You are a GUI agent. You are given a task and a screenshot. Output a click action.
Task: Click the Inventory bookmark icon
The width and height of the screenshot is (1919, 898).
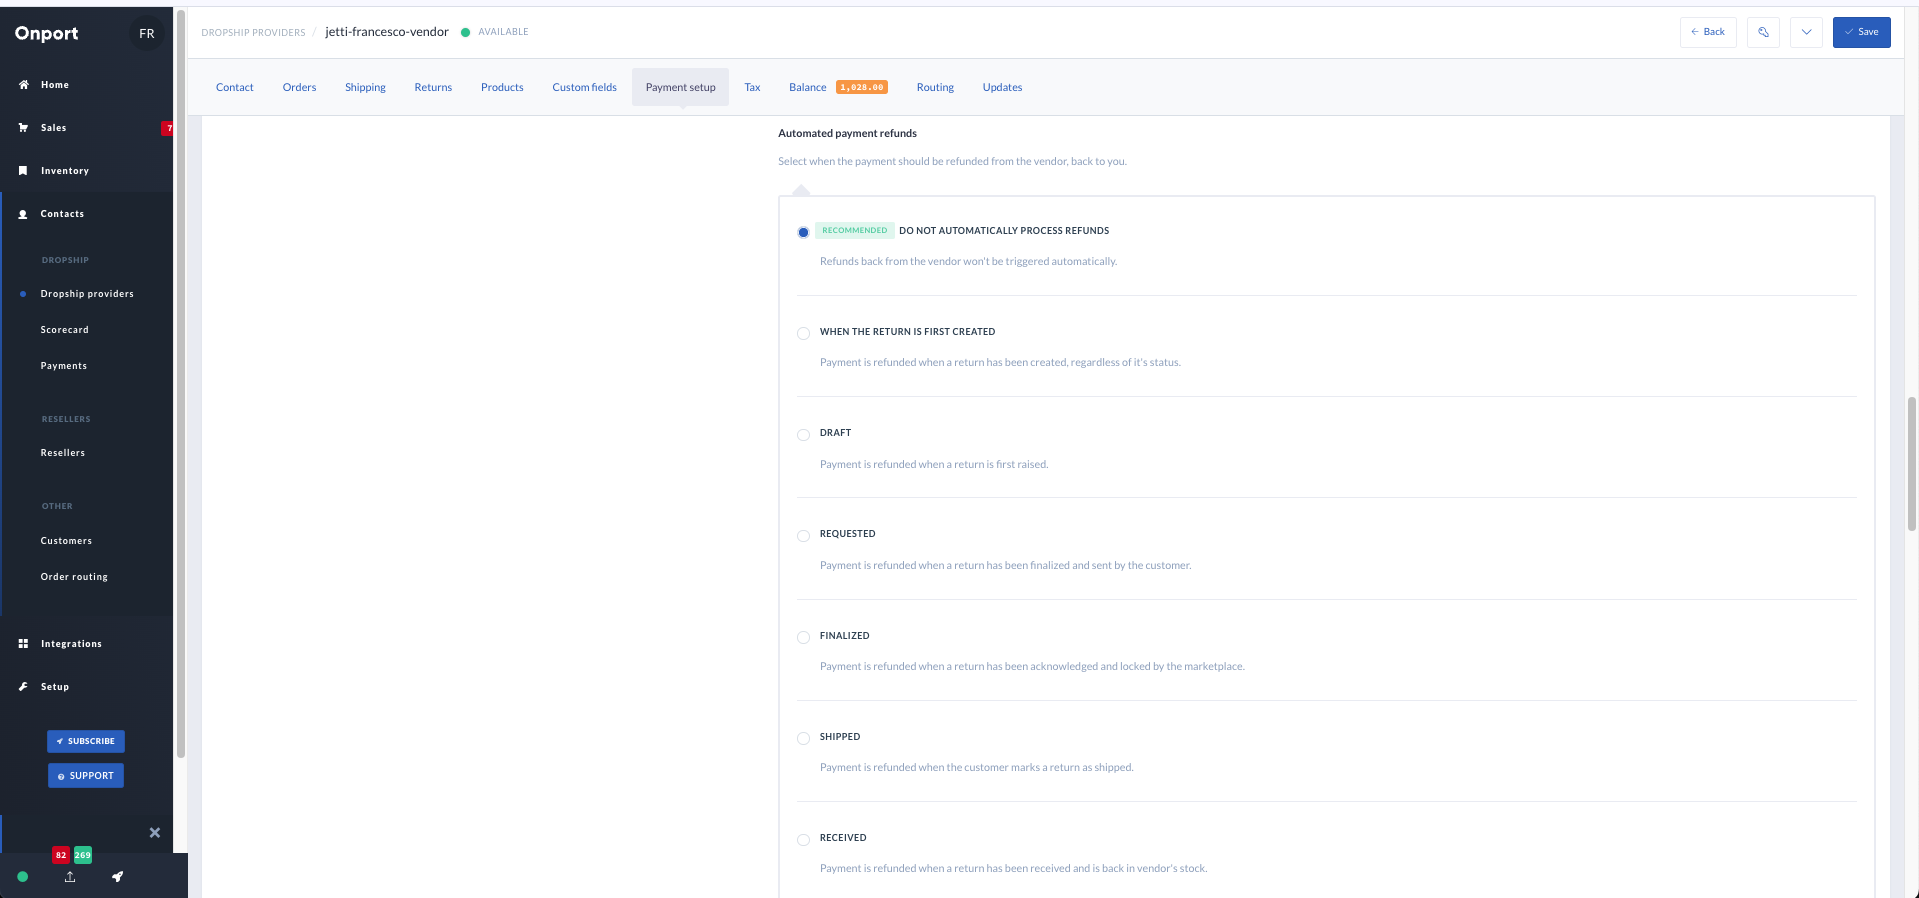pyautogui.click(x=23, y=171)
